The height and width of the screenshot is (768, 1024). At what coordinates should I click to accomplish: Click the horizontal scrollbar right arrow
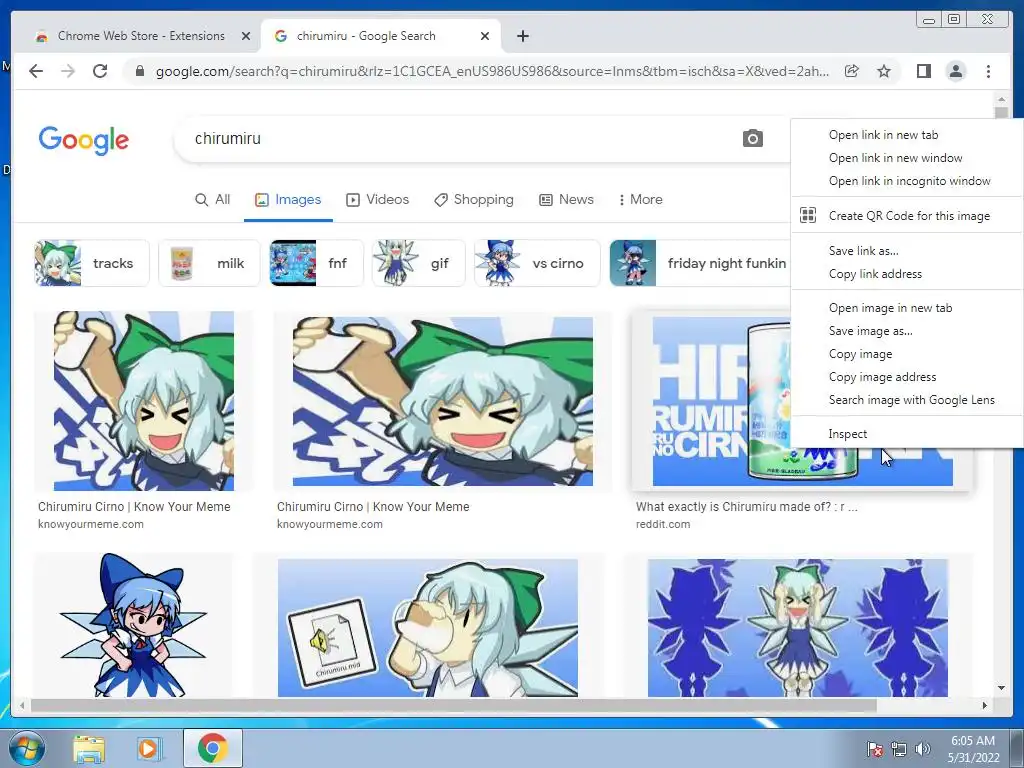coord(985,705)
